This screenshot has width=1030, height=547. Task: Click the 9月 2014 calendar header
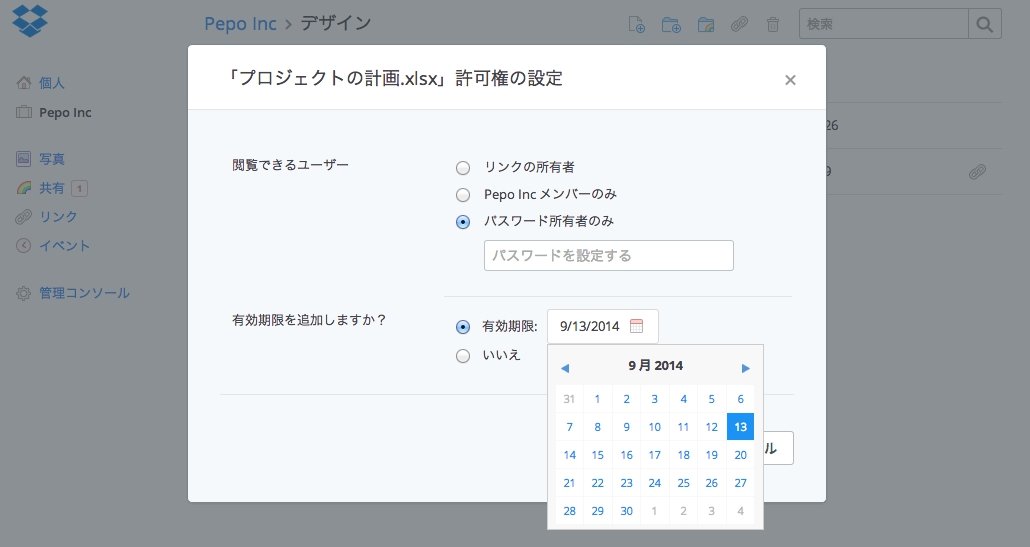pos(656,366)
